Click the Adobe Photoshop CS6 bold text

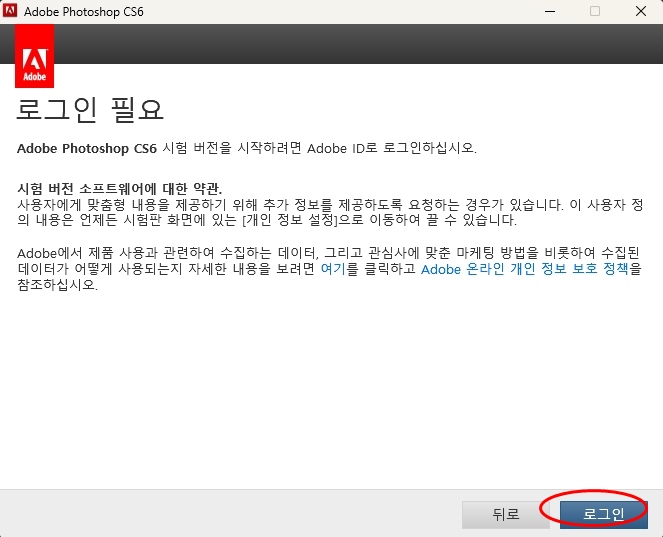[87, 148]
